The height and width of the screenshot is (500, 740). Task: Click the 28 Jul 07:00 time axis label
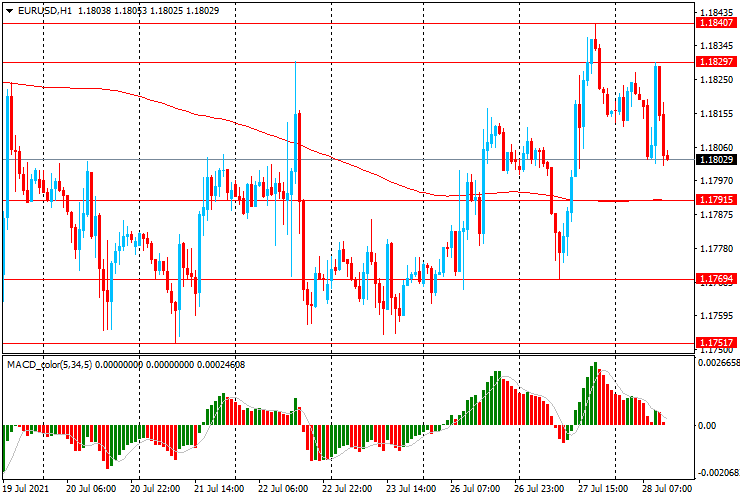pos(667,488)
